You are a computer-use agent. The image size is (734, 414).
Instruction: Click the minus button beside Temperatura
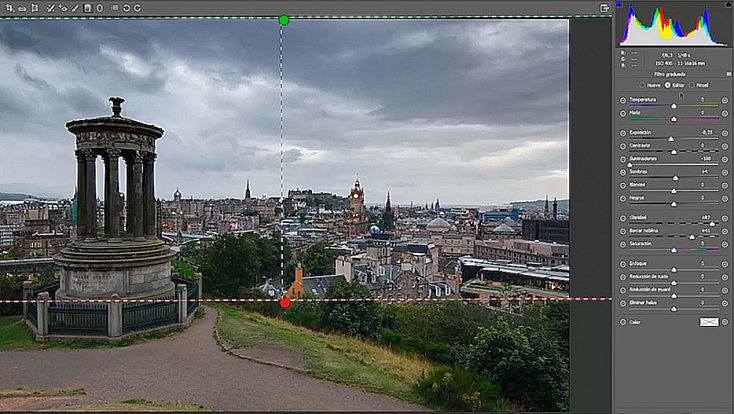click(x=623, y=100)
